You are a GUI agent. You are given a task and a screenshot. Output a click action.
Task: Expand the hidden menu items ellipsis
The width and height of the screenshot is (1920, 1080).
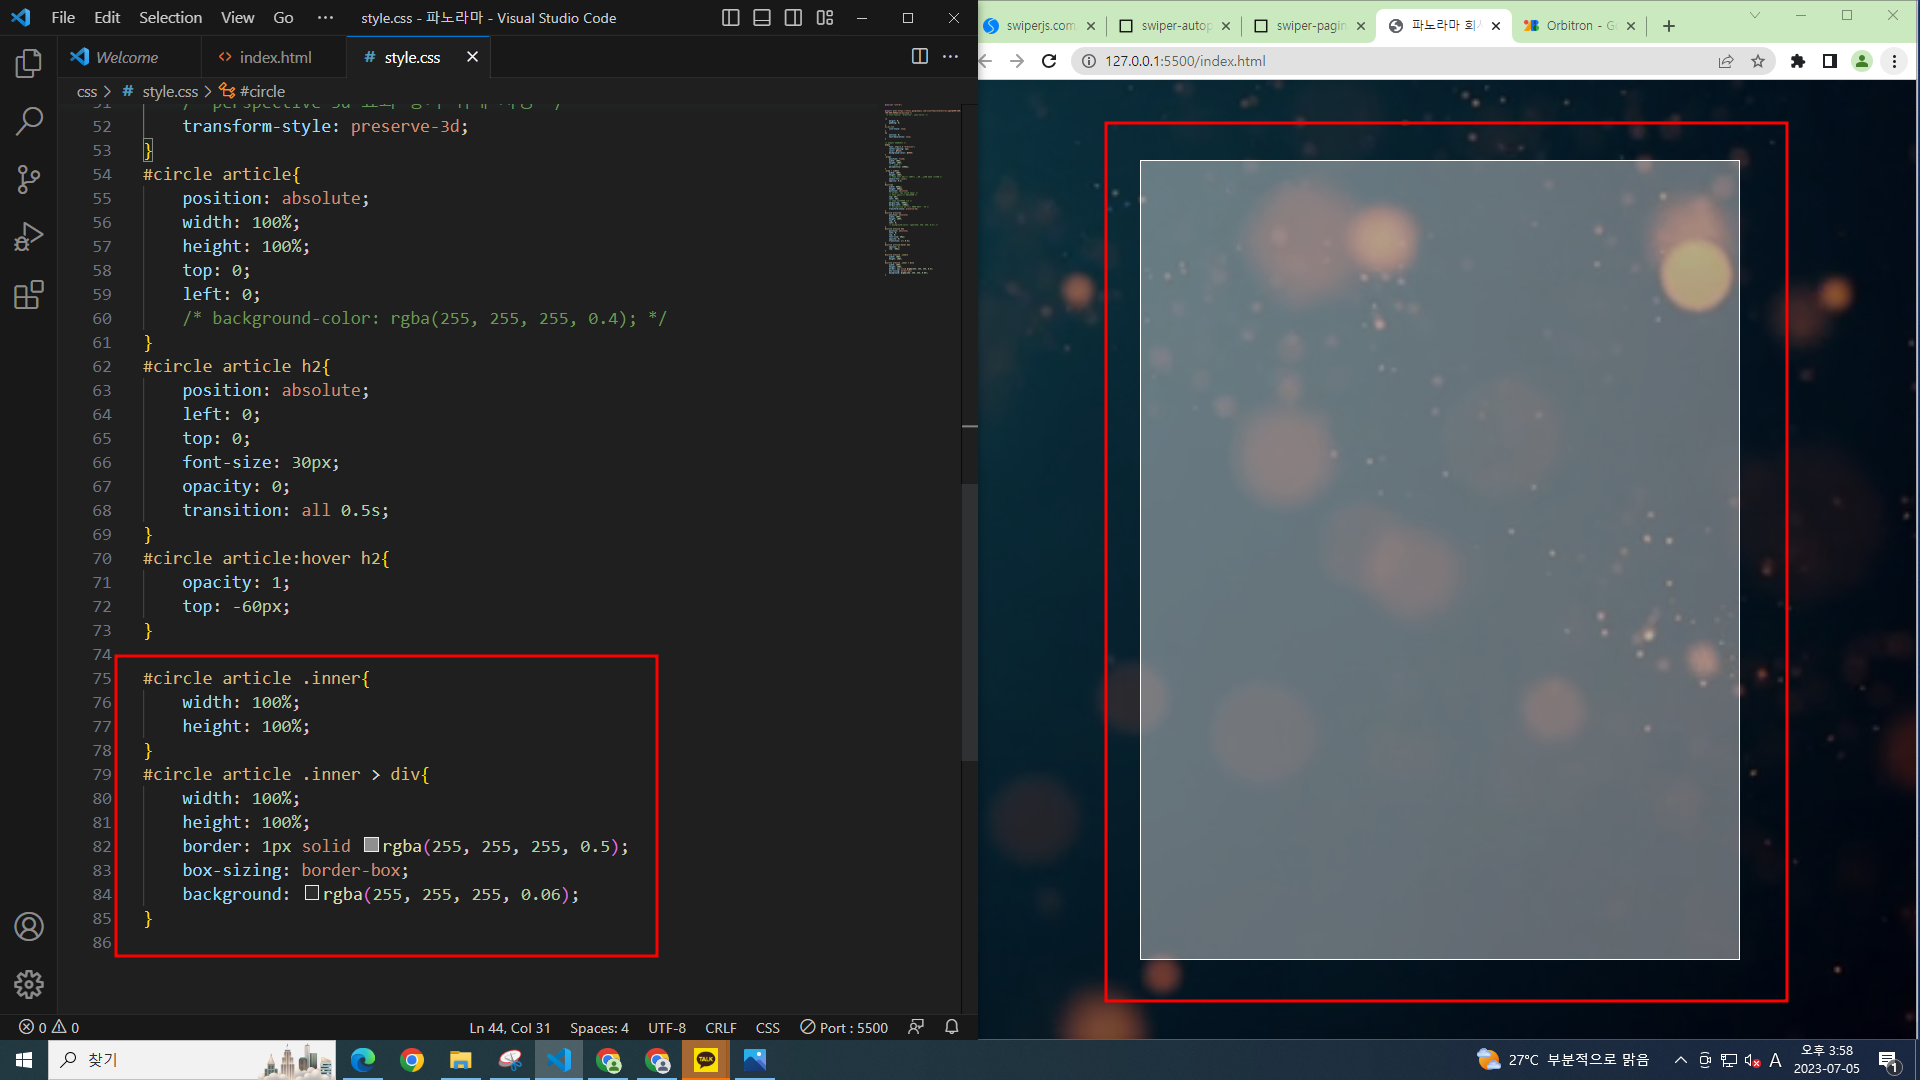coord(325,18)
